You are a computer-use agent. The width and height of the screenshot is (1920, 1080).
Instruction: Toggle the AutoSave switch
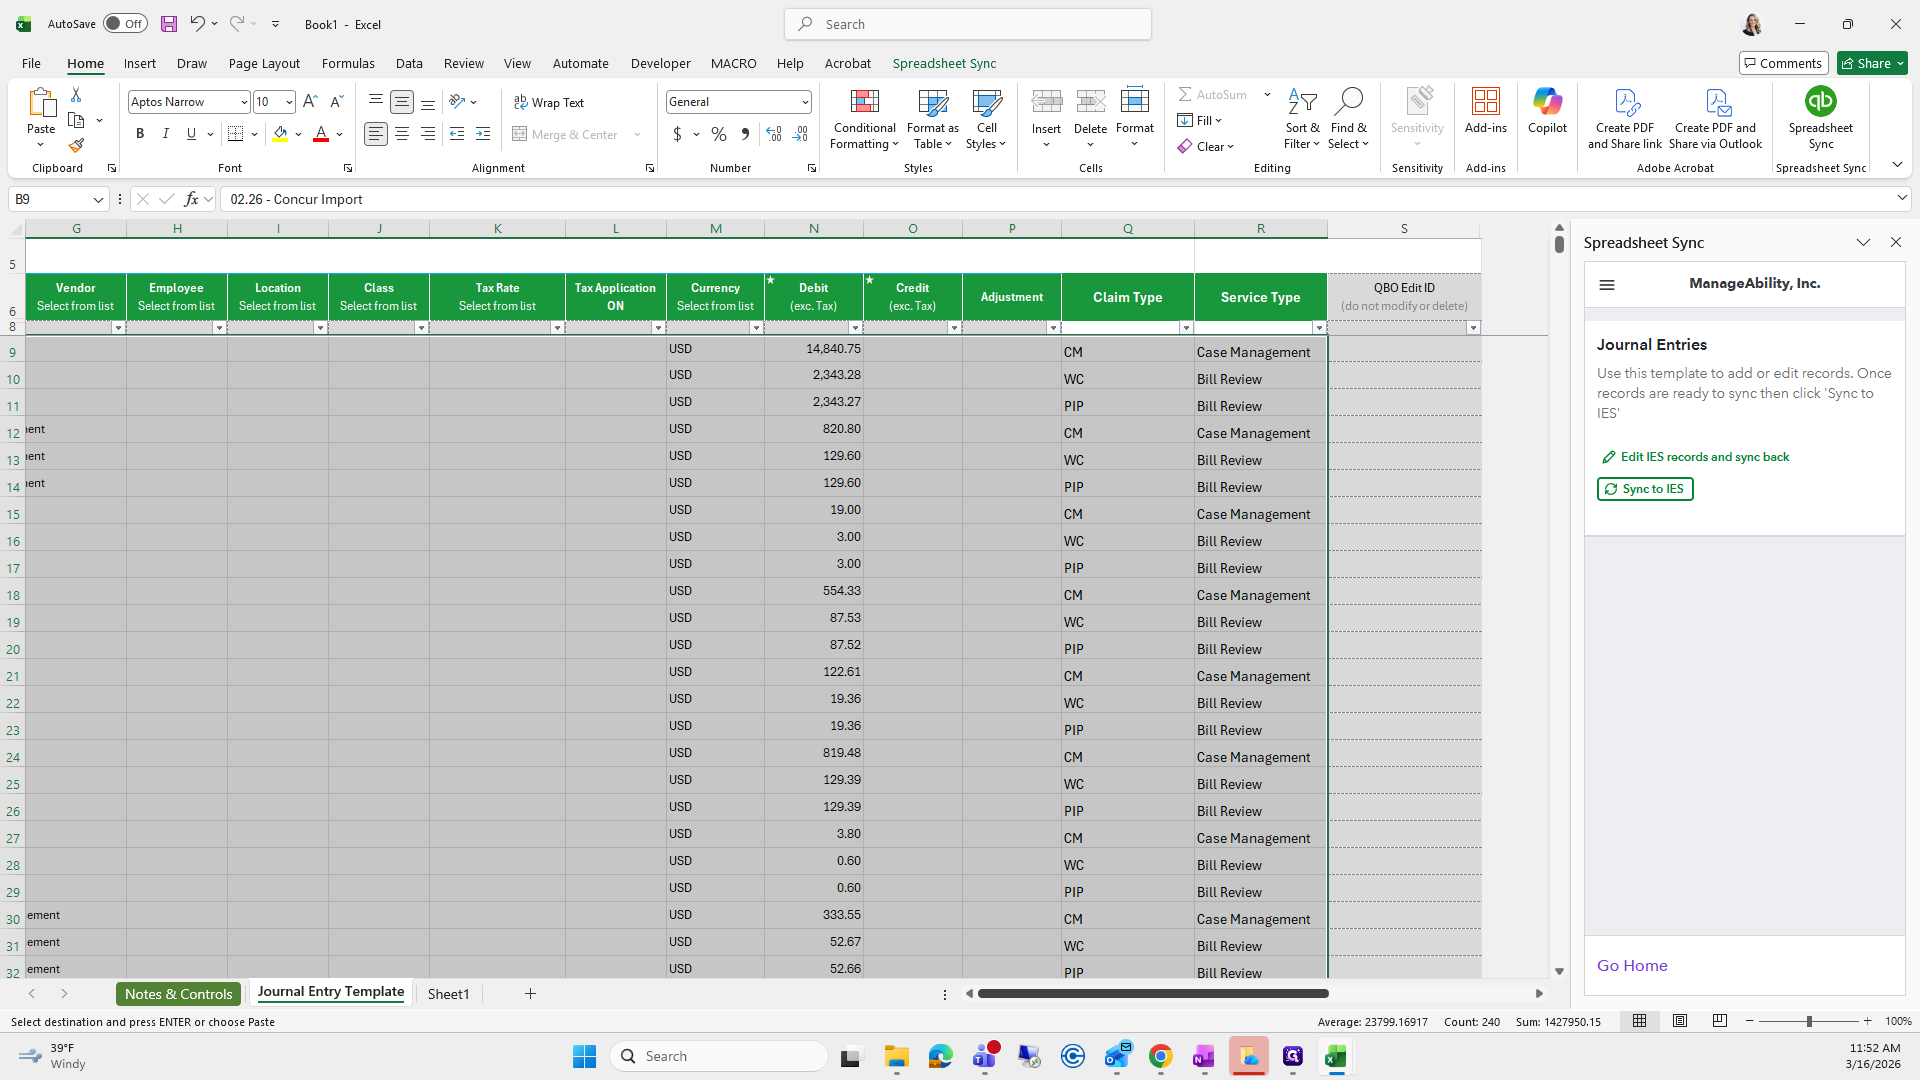pyautogui.click(x=125, y=24)
